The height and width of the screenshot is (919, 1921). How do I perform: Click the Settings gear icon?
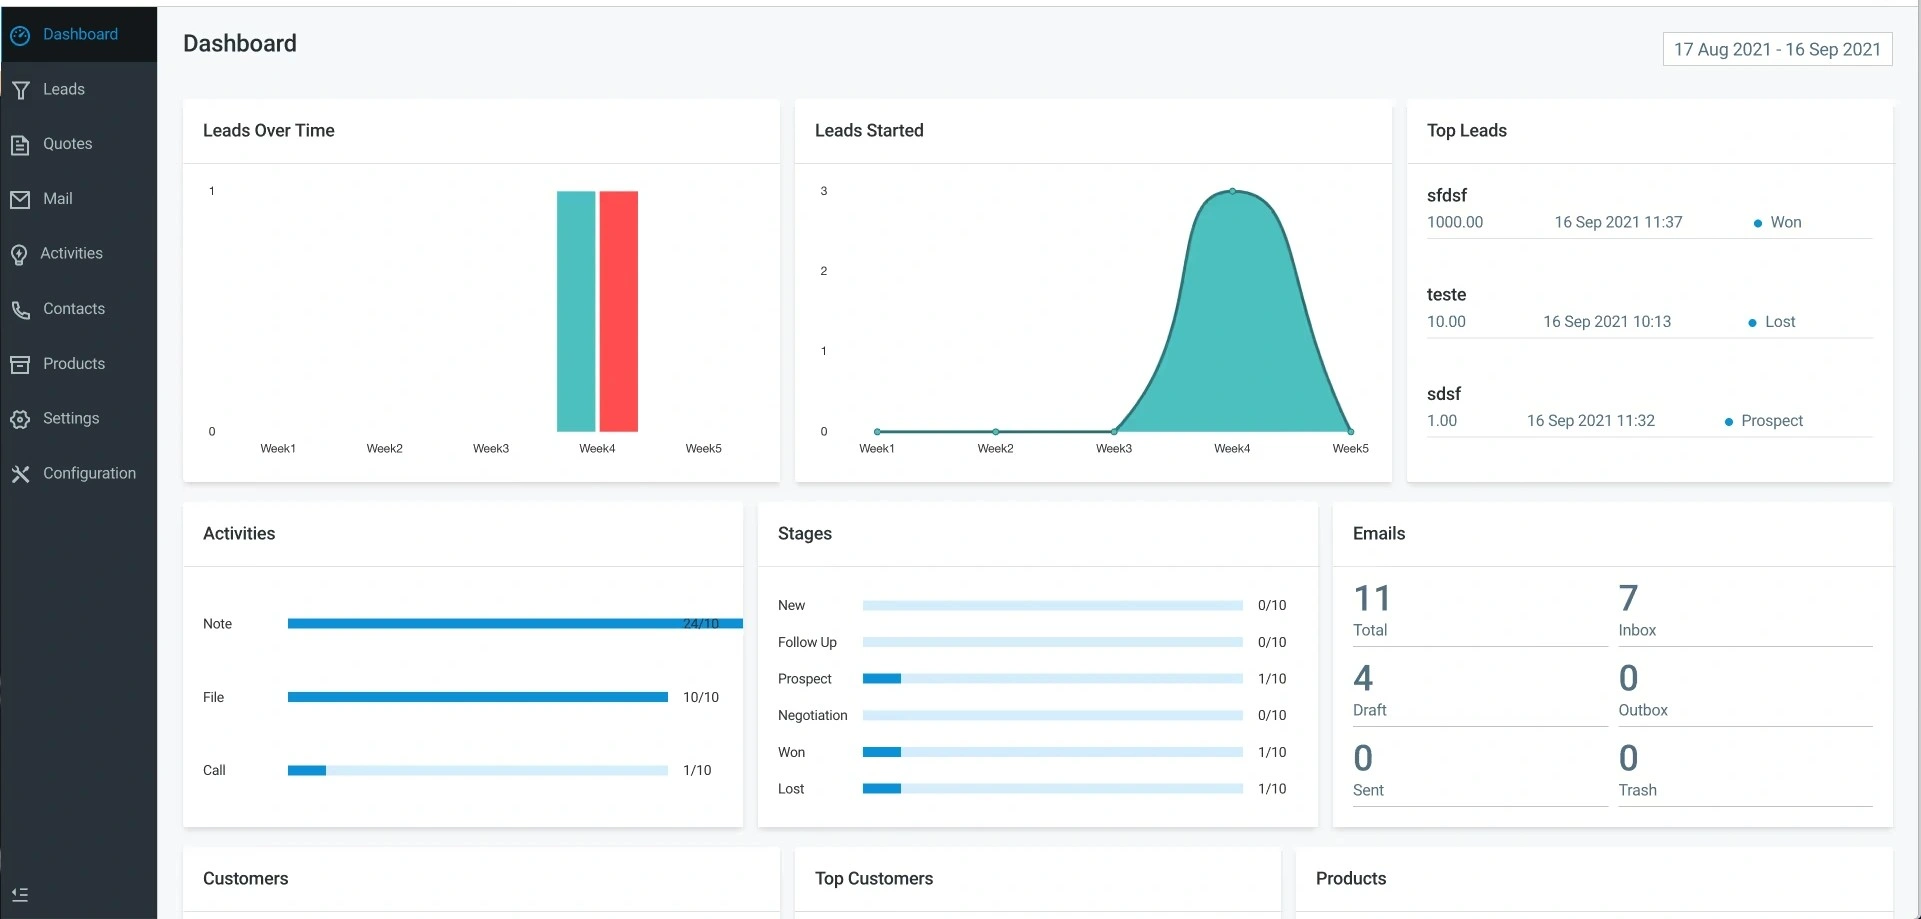20,419
